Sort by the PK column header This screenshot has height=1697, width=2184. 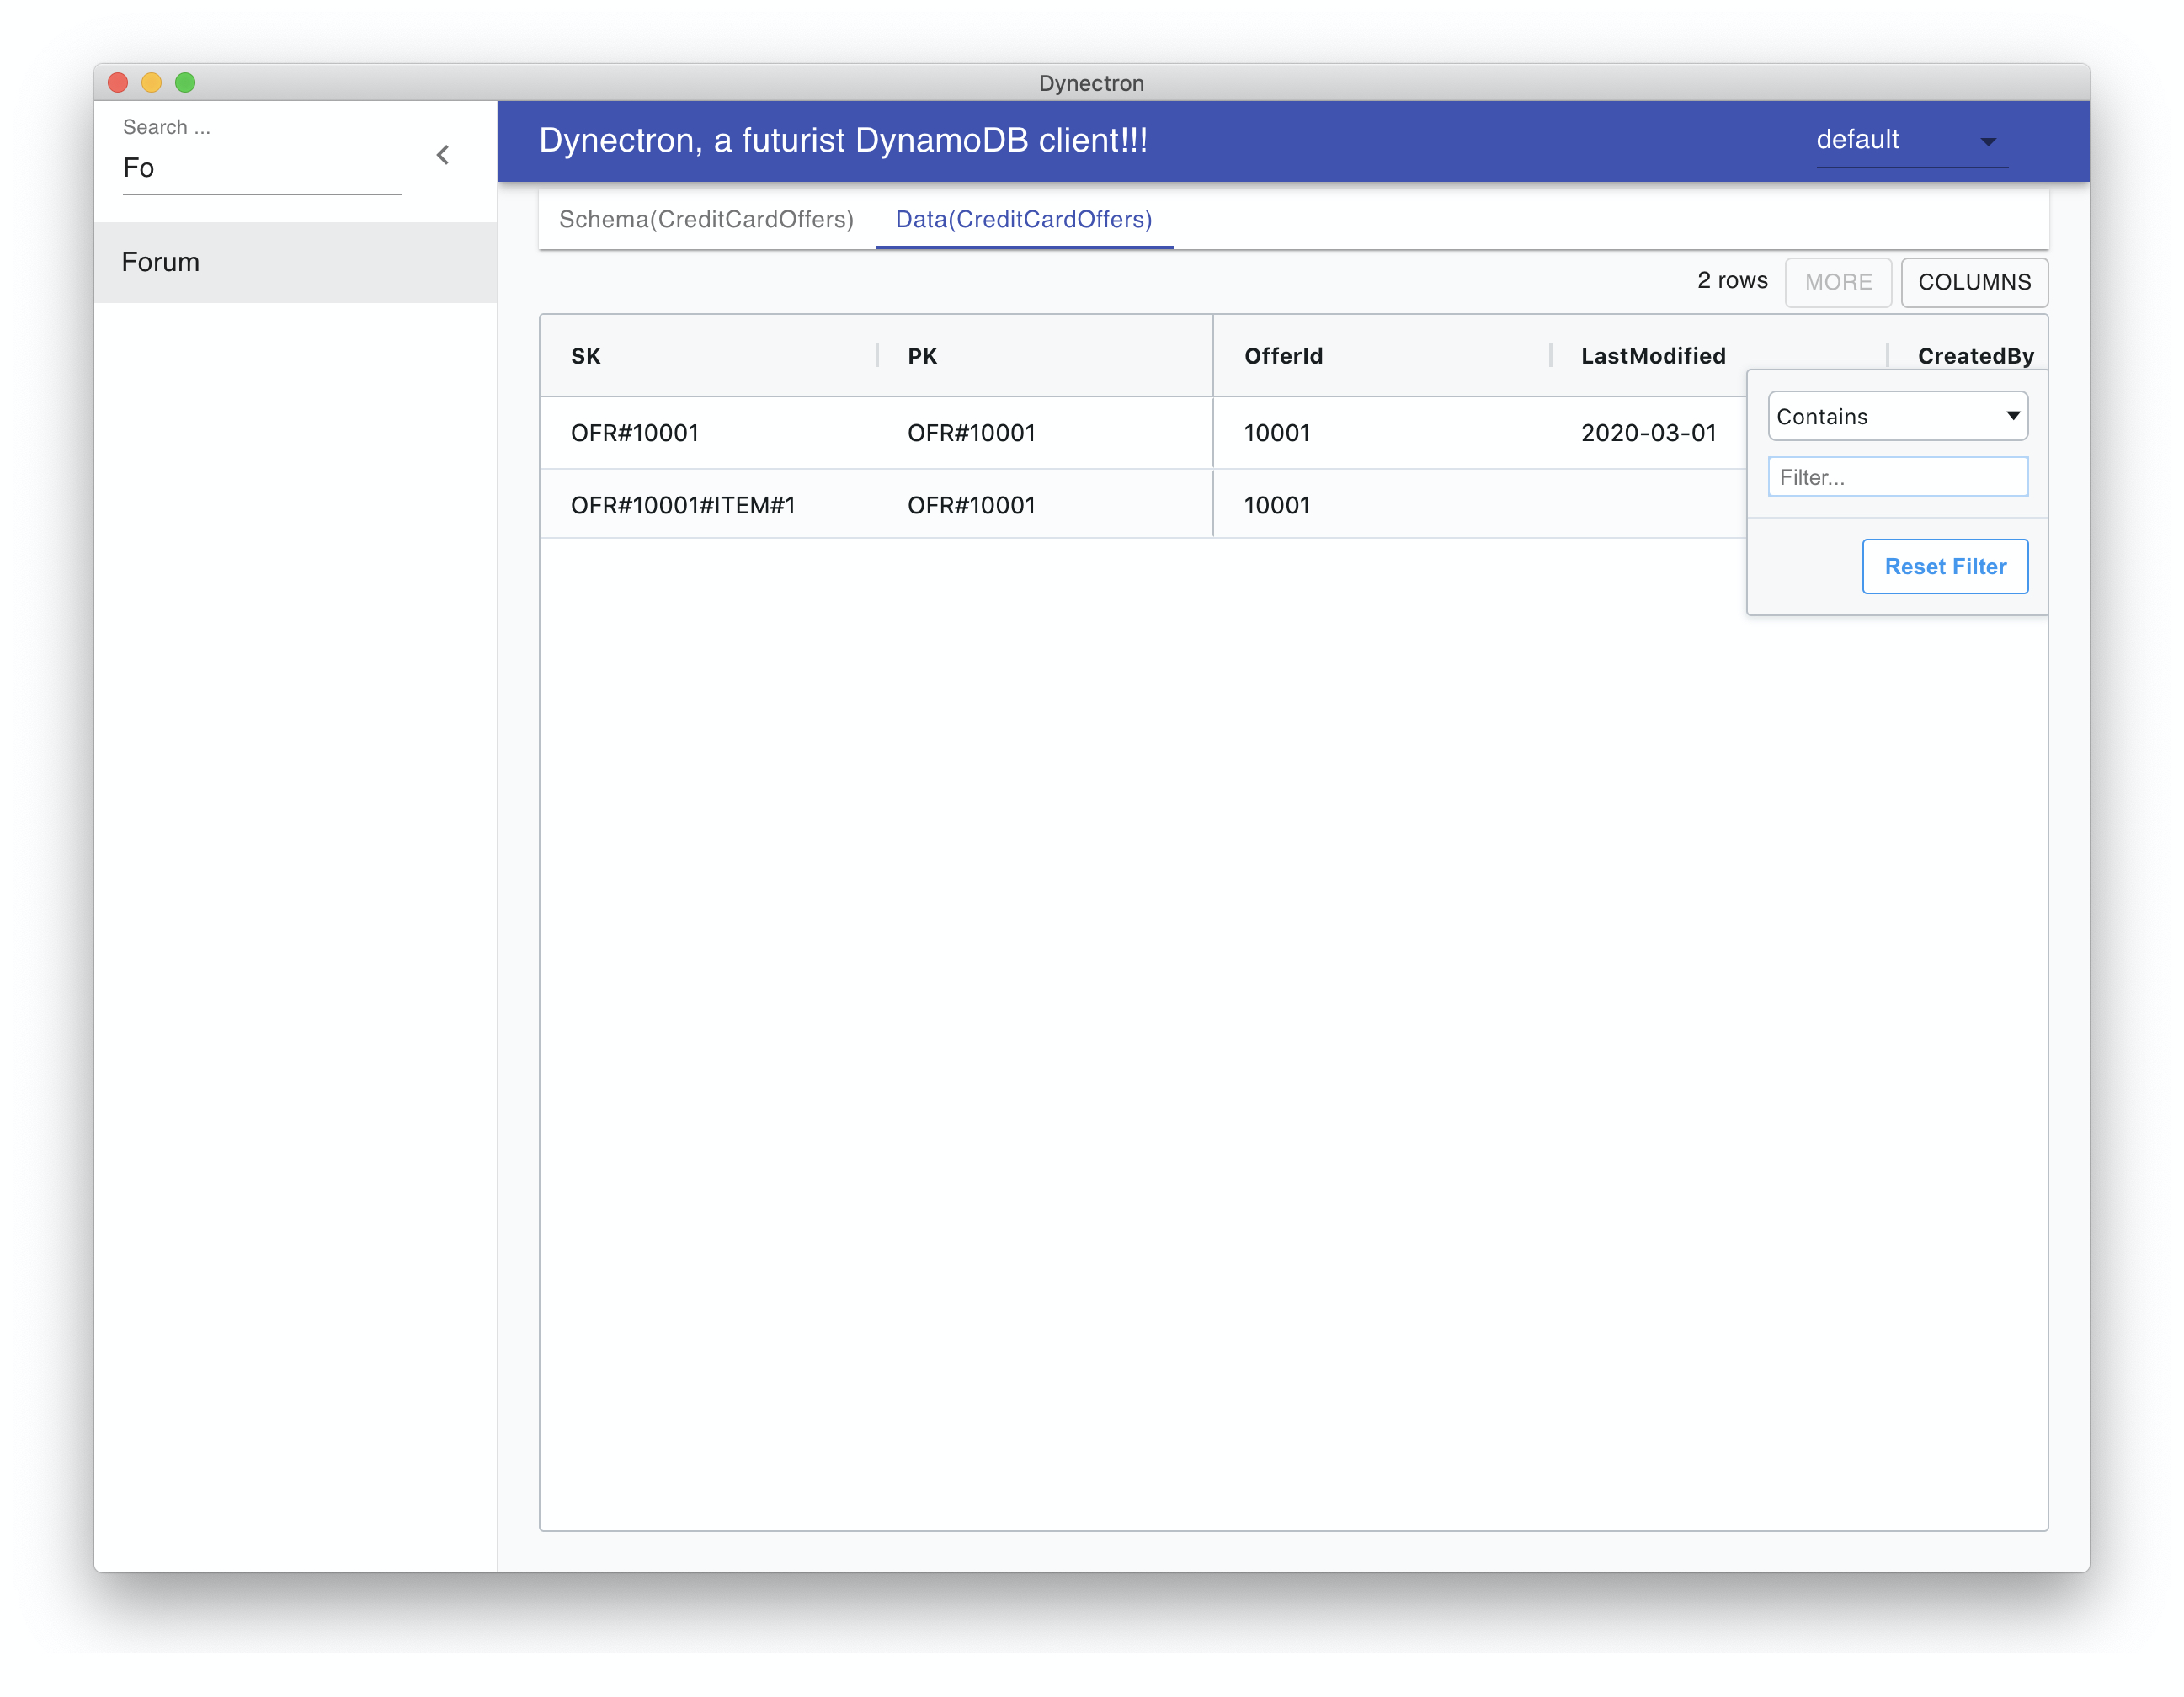[x=922, y=356]
